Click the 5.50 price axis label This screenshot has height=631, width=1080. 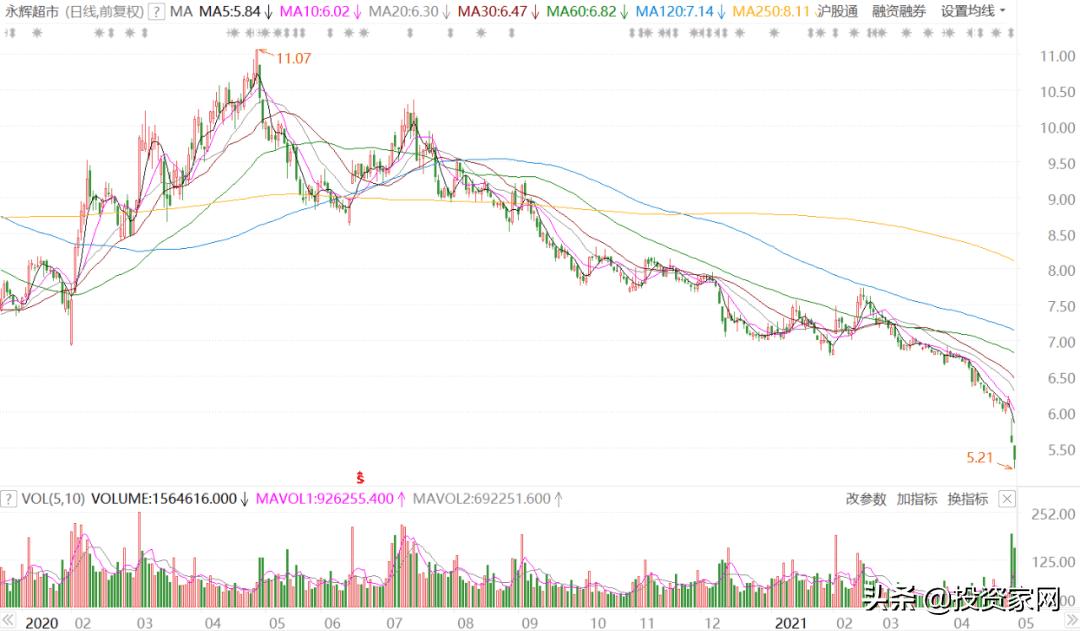coord(1061,451)
